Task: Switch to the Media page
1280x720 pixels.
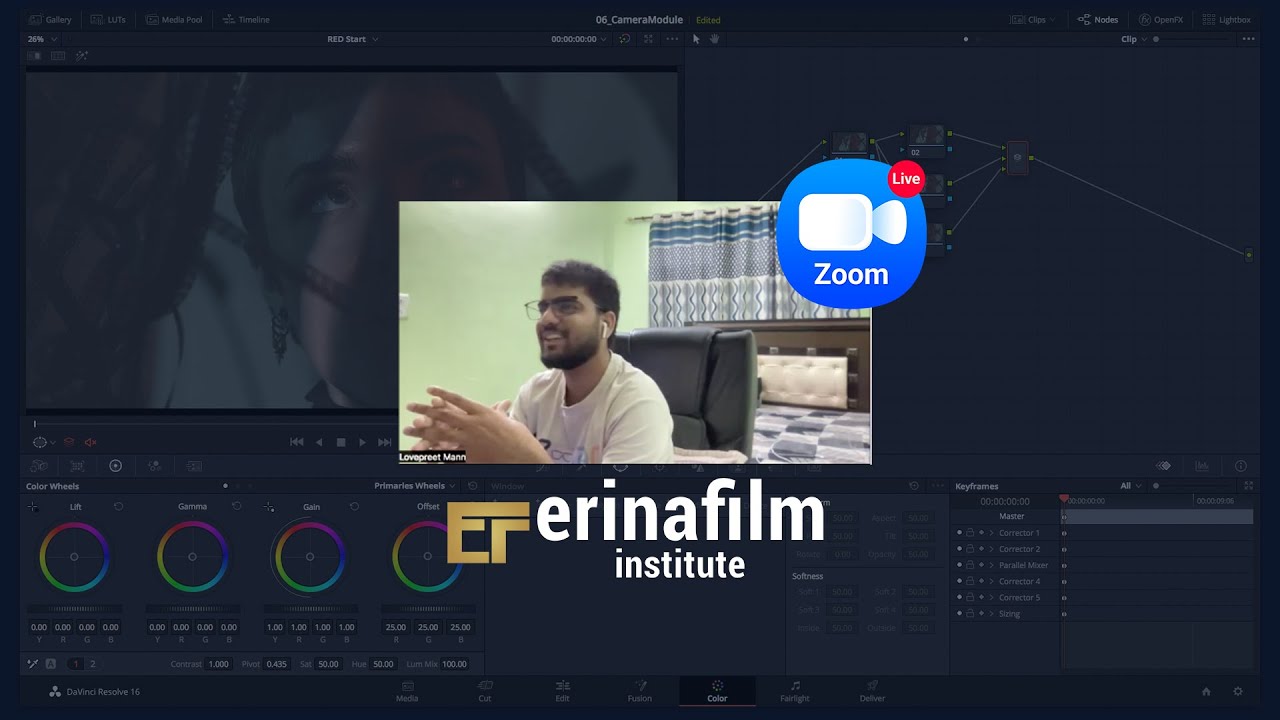Action: click(408, 690)
